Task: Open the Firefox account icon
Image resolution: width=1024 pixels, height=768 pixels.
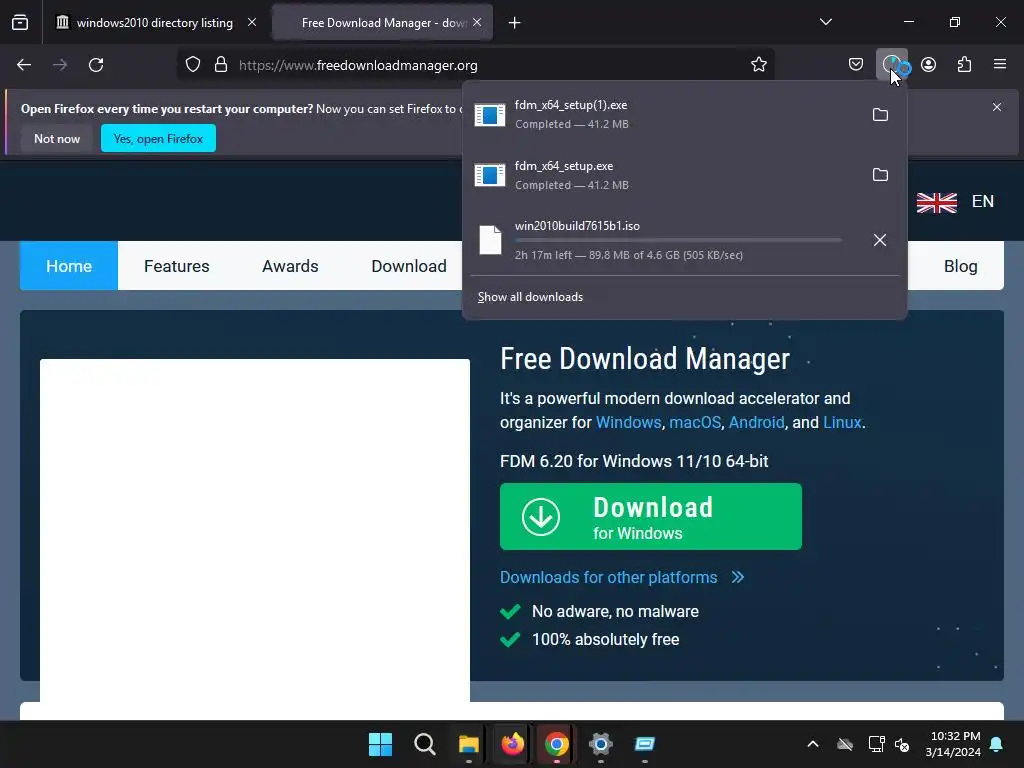Action: coord(928,65)
